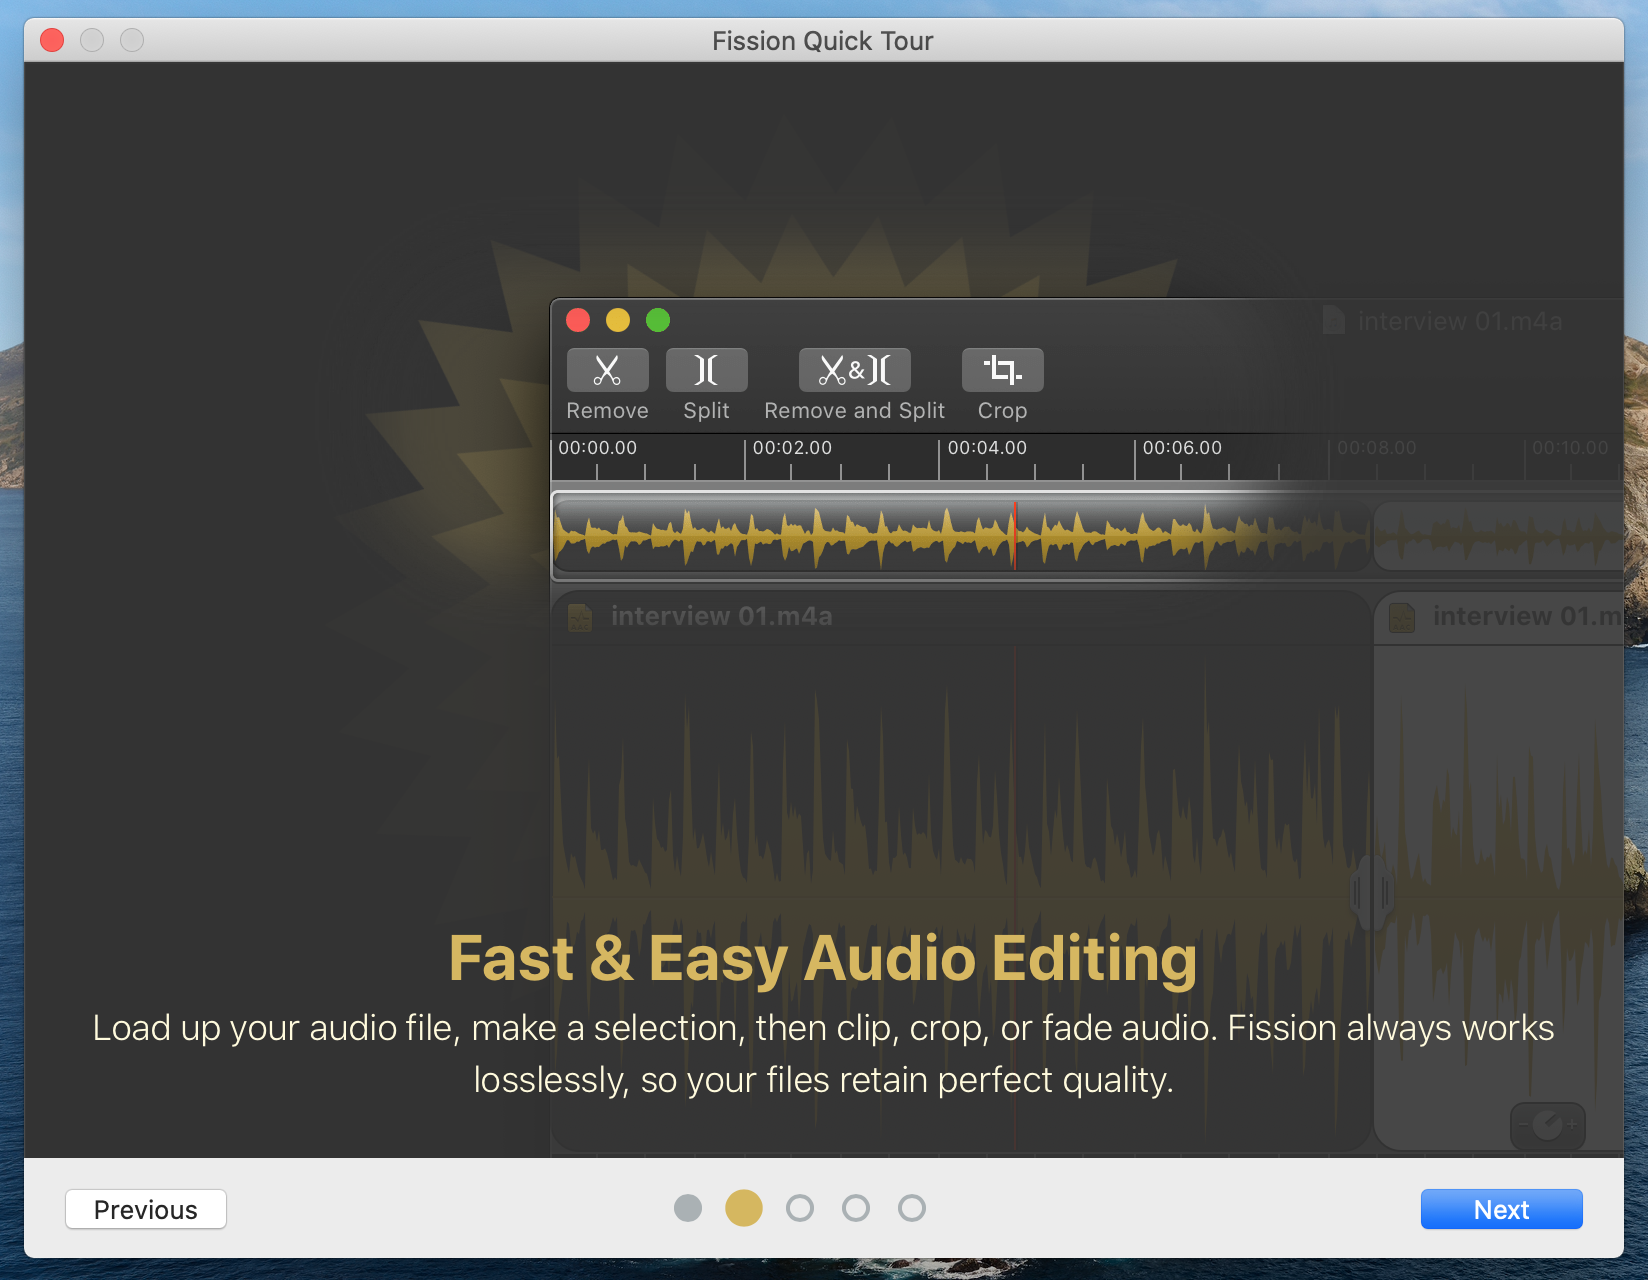Click the interview 01.m4a clip label
The image size is (1648, 1280).
pos(721,616)
